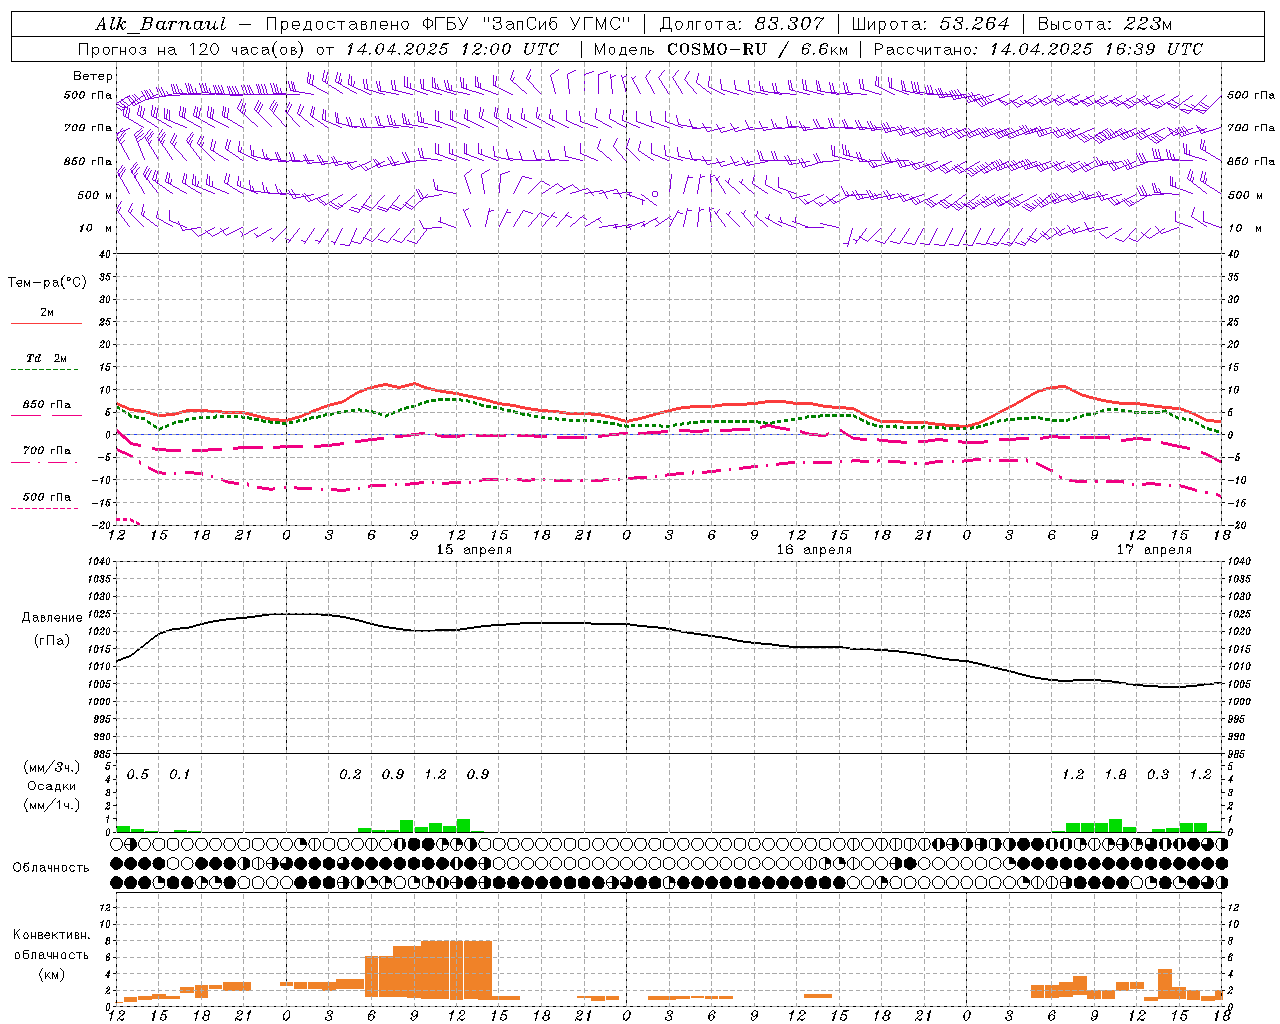The height and width of the screenshot is (1024, 1280).
Task: Click the forecast start 14.04.2025 12:00 UTC
Action: click(452, 49)
